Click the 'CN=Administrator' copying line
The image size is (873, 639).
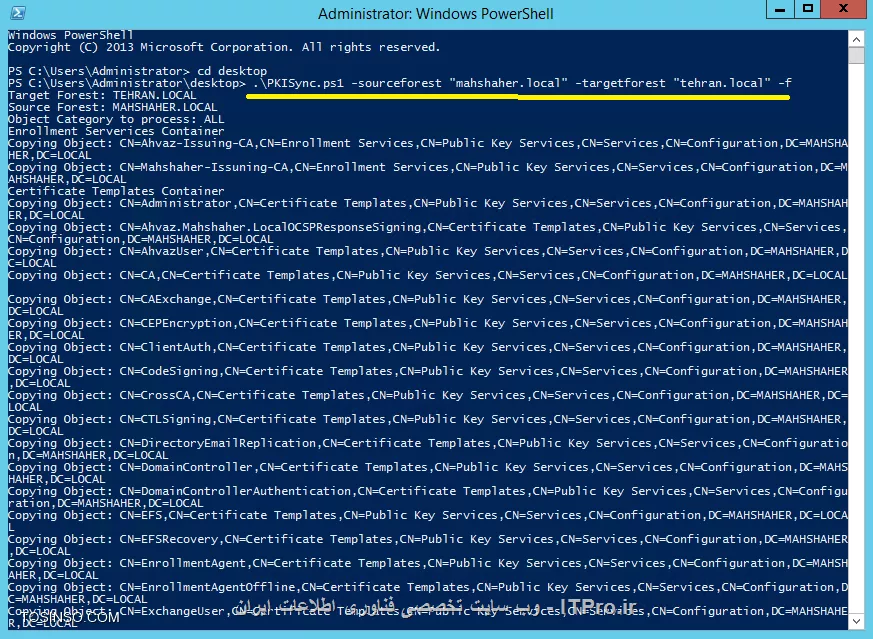click(x=428, y=209)
